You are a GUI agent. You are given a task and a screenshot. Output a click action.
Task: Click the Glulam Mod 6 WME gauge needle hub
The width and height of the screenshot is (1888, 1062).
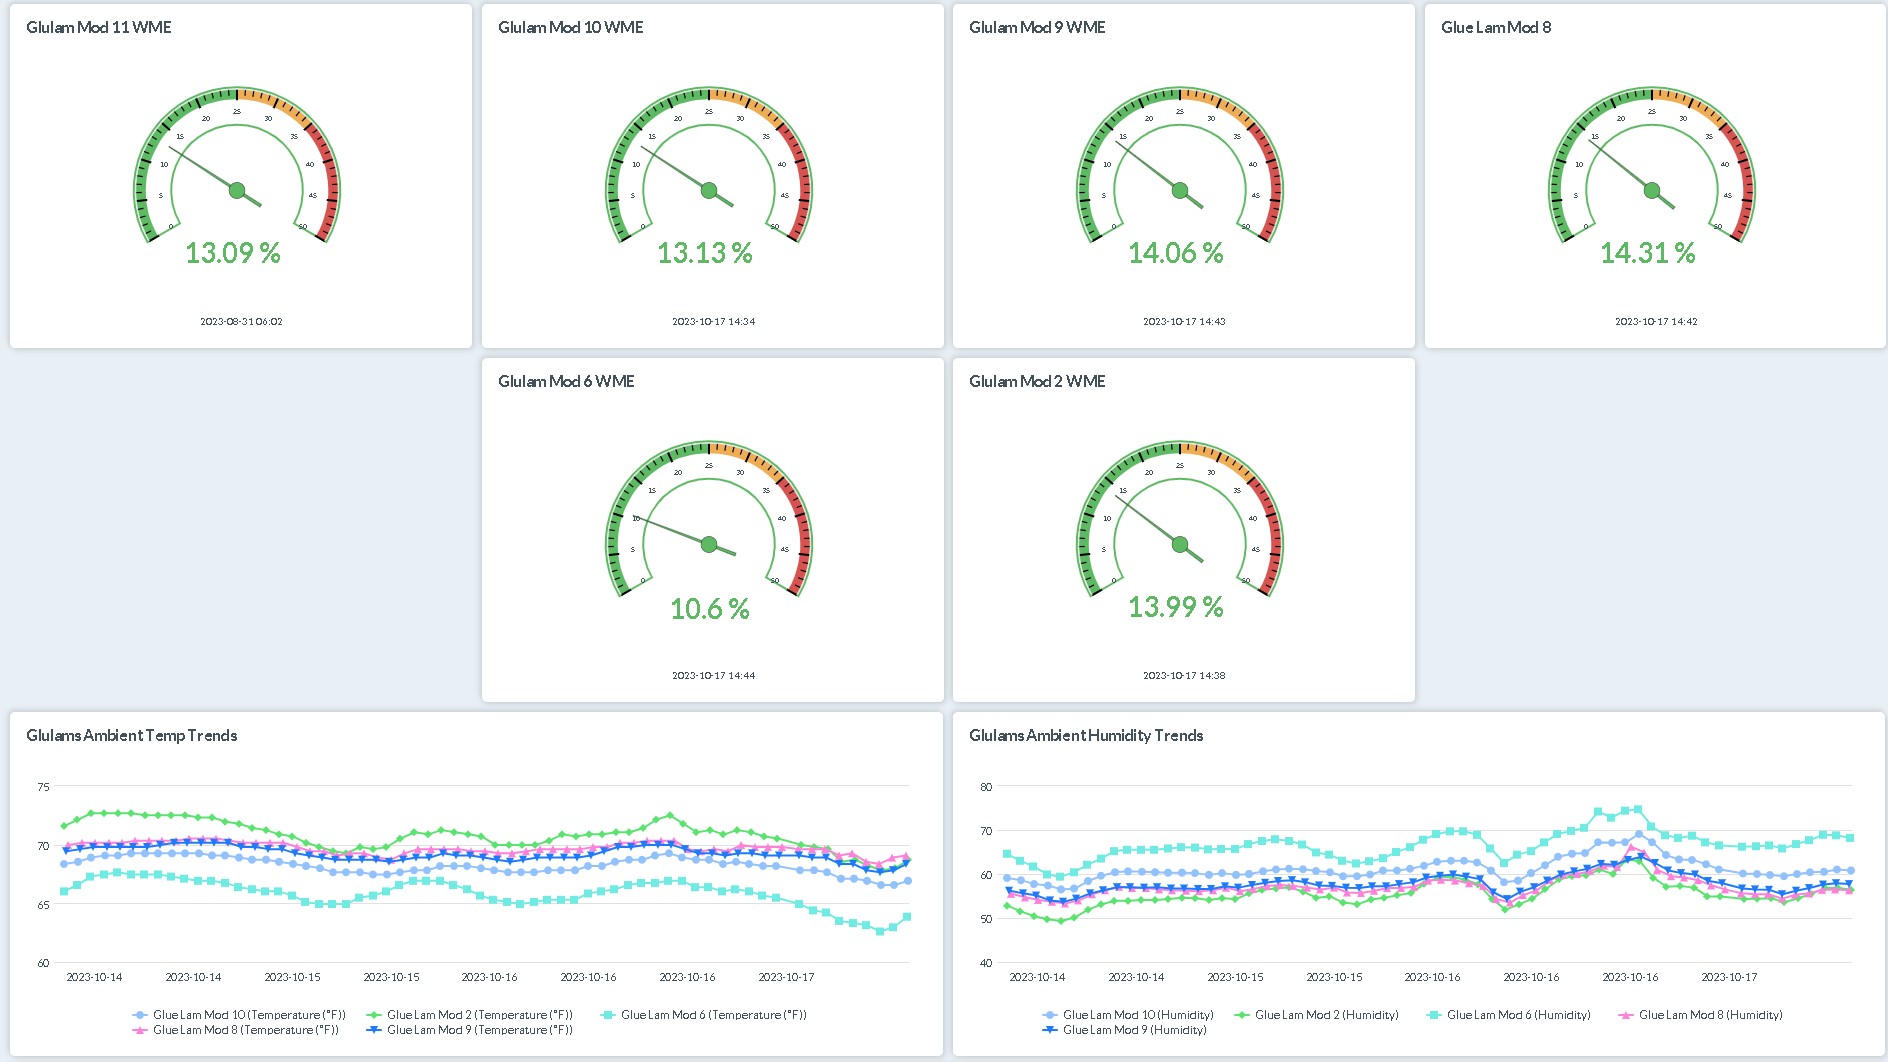(709, 545)
